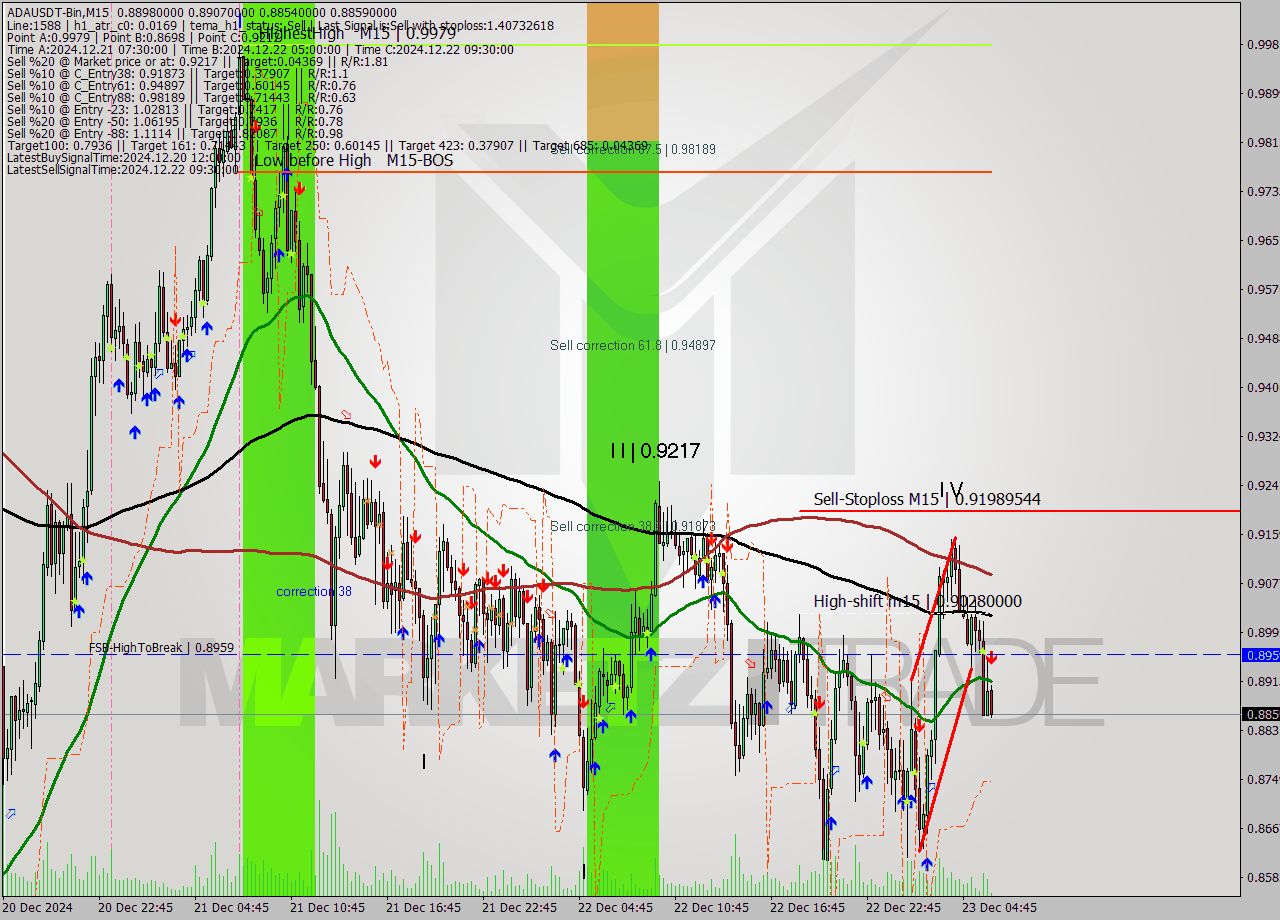Click the '21 Dec 22:45' time axis label

(518, 908)
